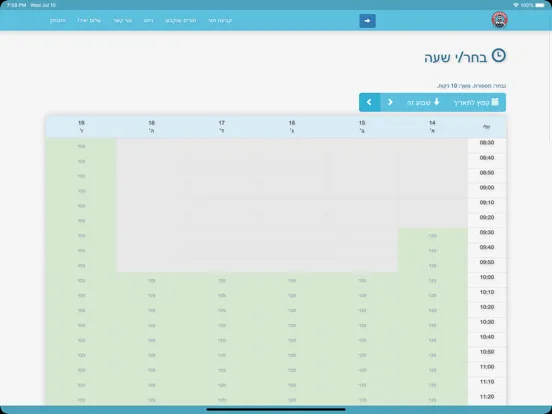Viewport: 552px width, 414px height.
Task: Open תורים שנקבעו in the navigation bar
Action: (x=181, y=20)
